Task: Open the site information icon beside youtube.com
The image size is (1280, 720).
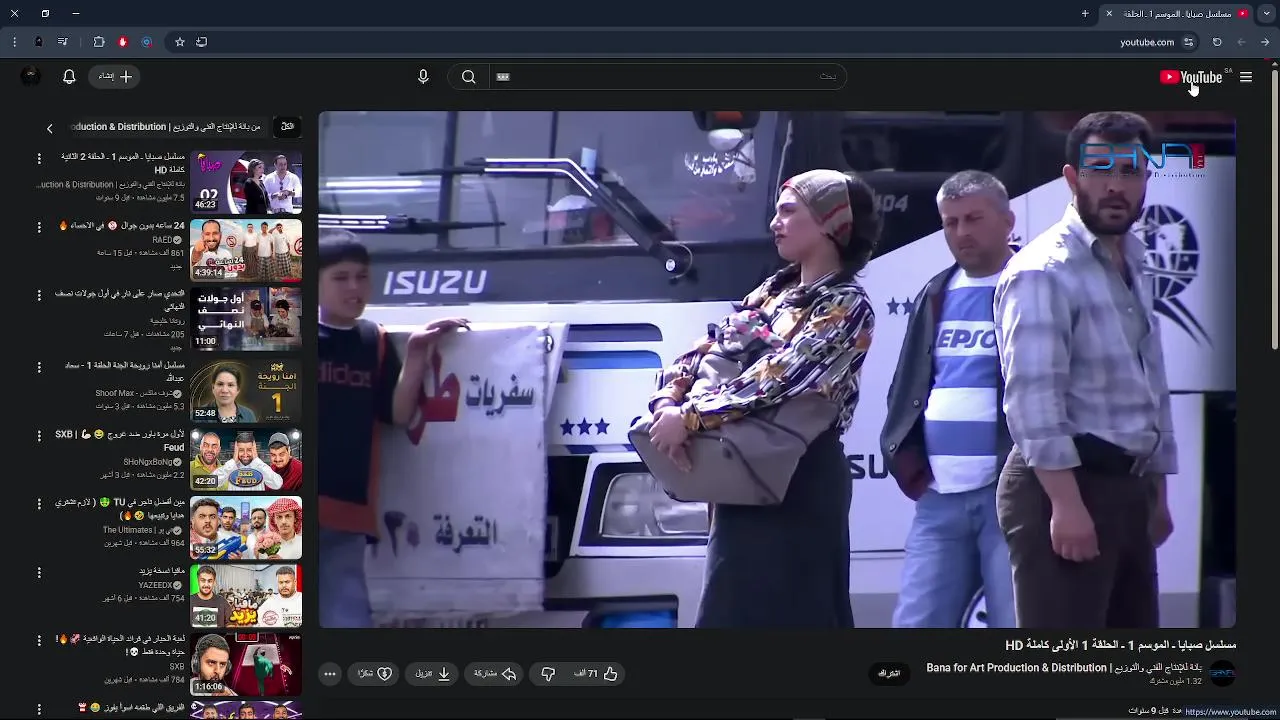Action: 1188,42
